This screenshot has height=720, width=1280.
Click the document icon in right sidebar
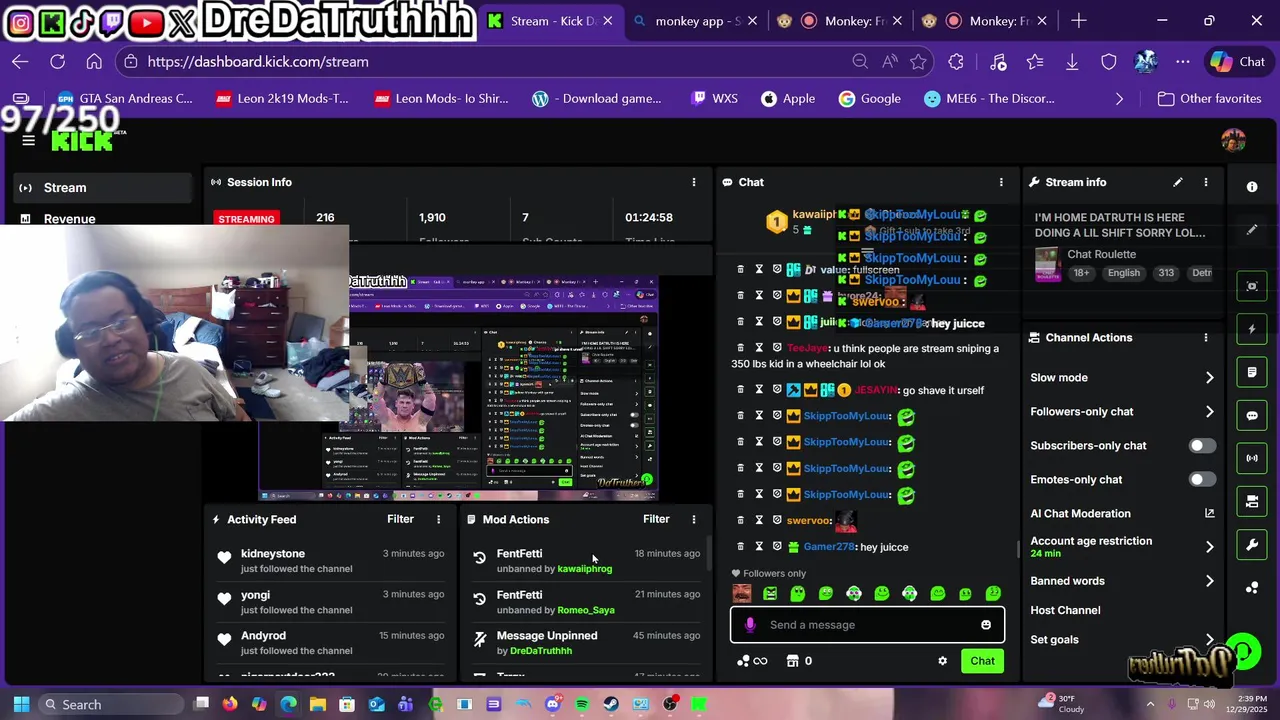tap(1252, 372)
